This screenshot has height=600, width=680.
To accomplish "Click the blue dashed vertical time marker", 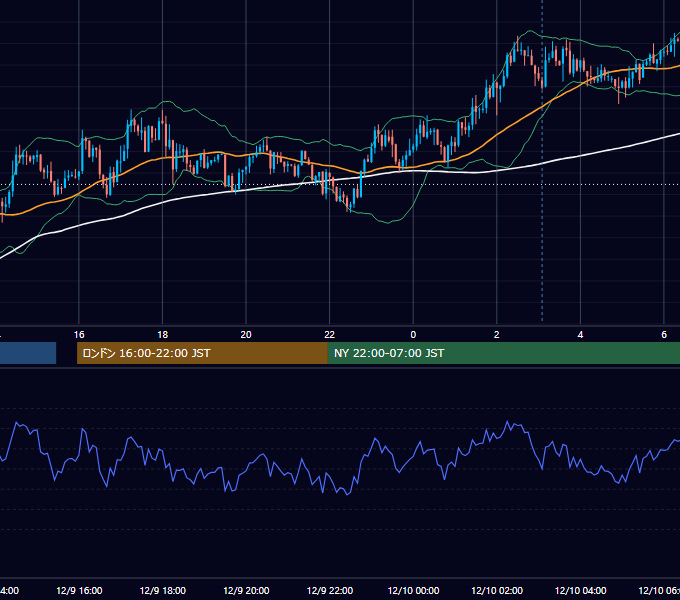I will coord(542,161).
